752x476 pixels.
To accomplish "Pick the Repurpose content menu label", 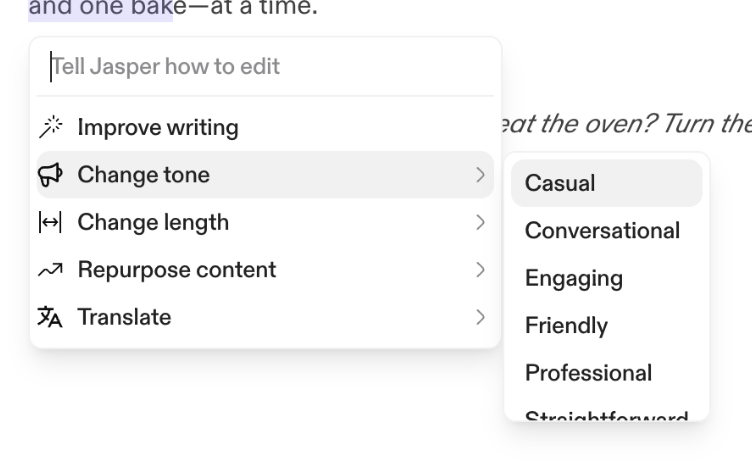I will tap(177, 270).
